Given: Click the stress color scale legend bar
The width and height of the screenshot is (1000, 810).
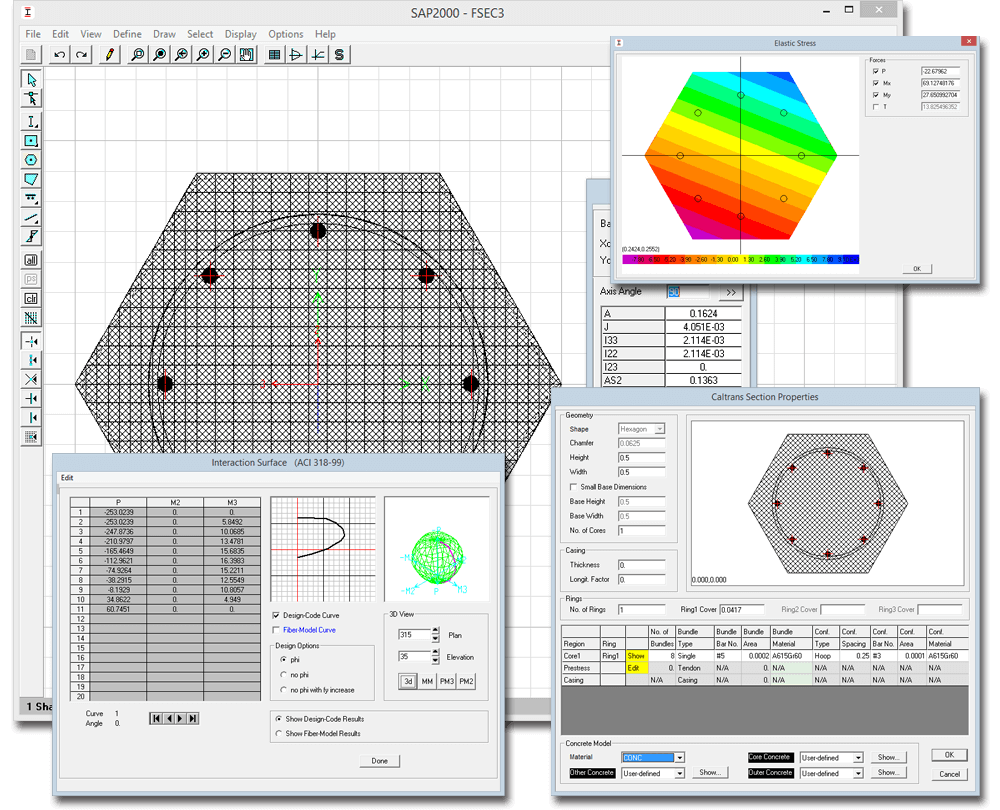Looking at the screenshot, I should tap(740, 260).
